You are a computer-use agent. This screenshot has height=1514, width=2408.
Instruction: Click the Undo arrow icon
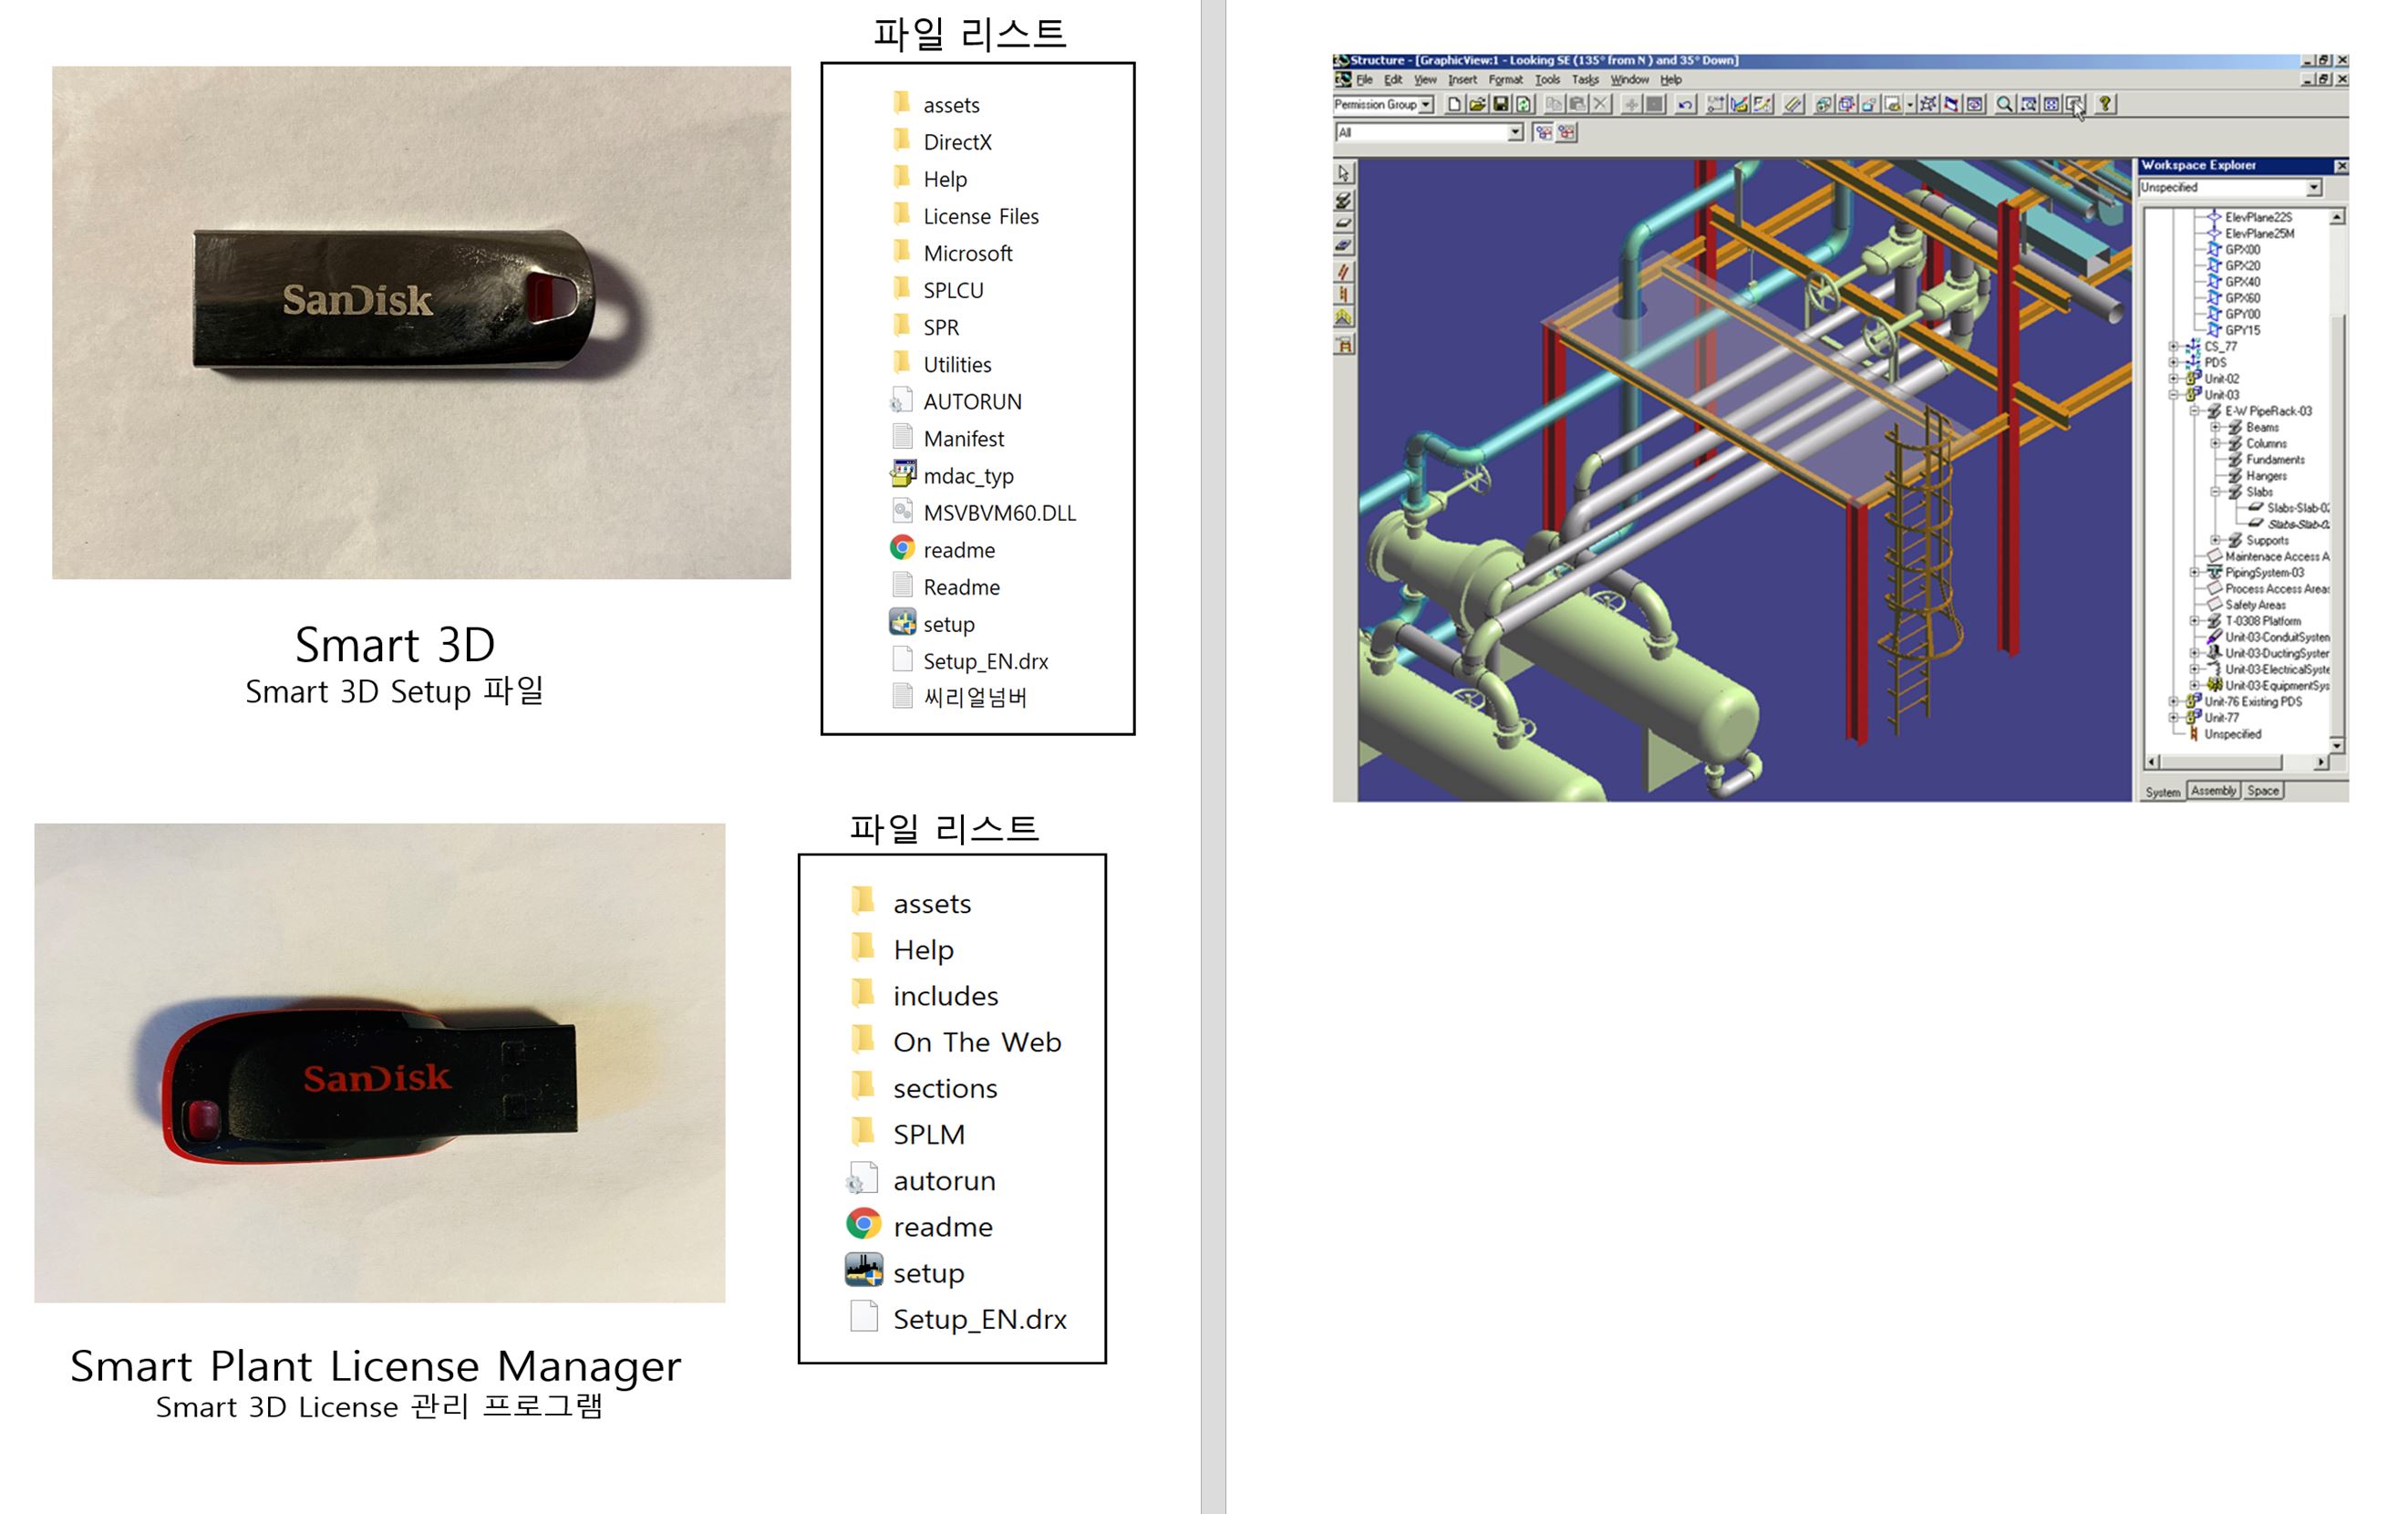[x=1686, y=104]
